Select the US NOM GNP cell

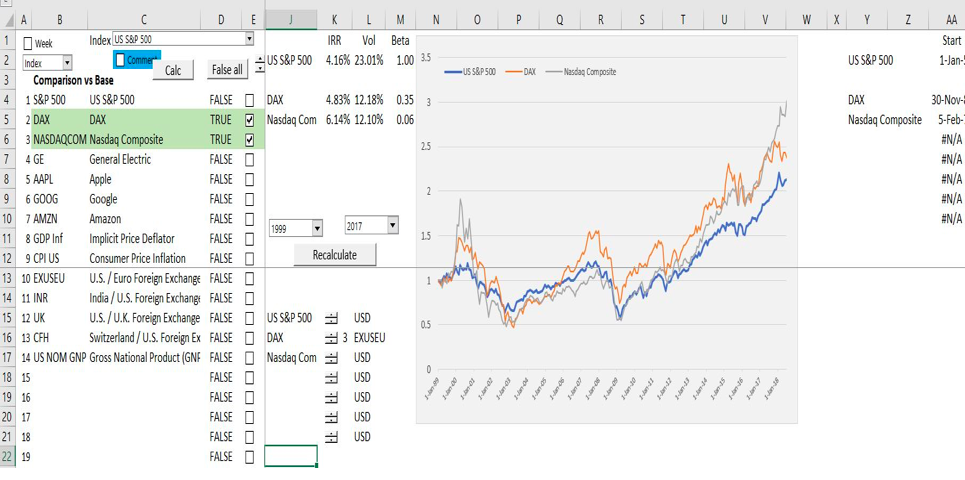click(60, 358)
